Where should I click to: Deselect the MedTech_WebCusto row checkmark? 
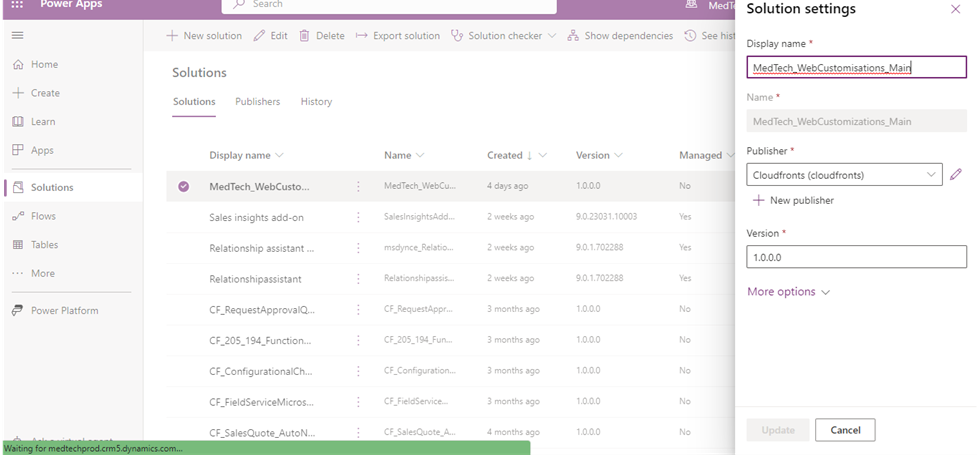click(183, 186)
